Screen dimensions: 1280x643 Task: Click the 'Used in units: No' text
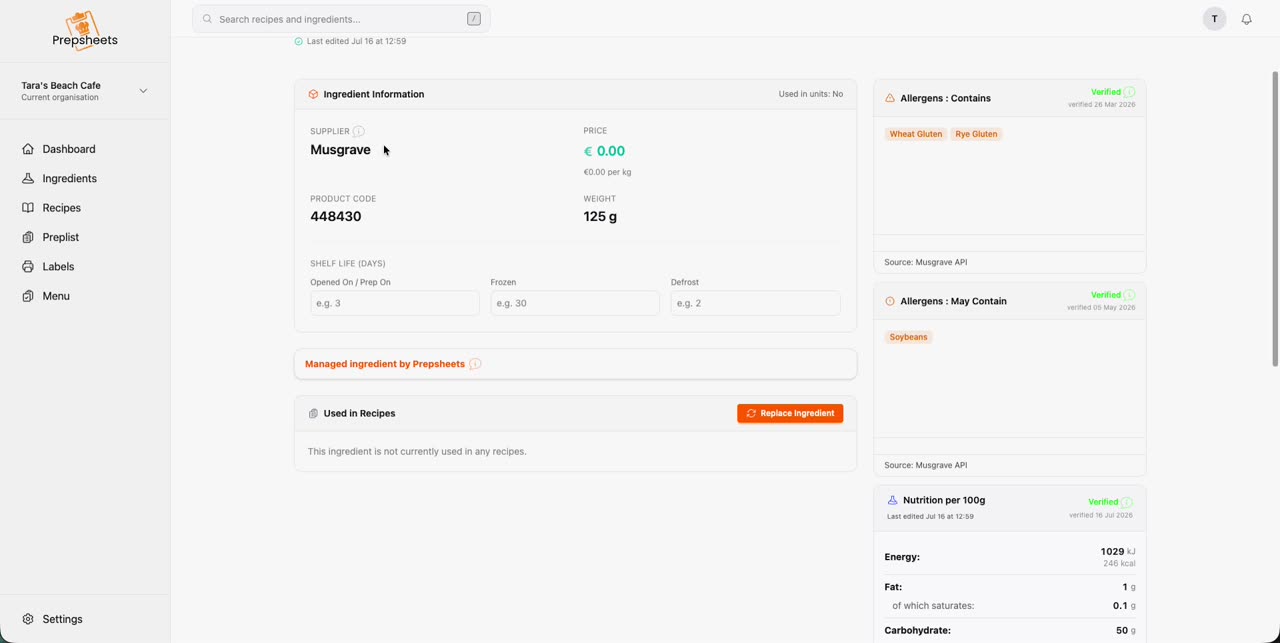[811, 94]
